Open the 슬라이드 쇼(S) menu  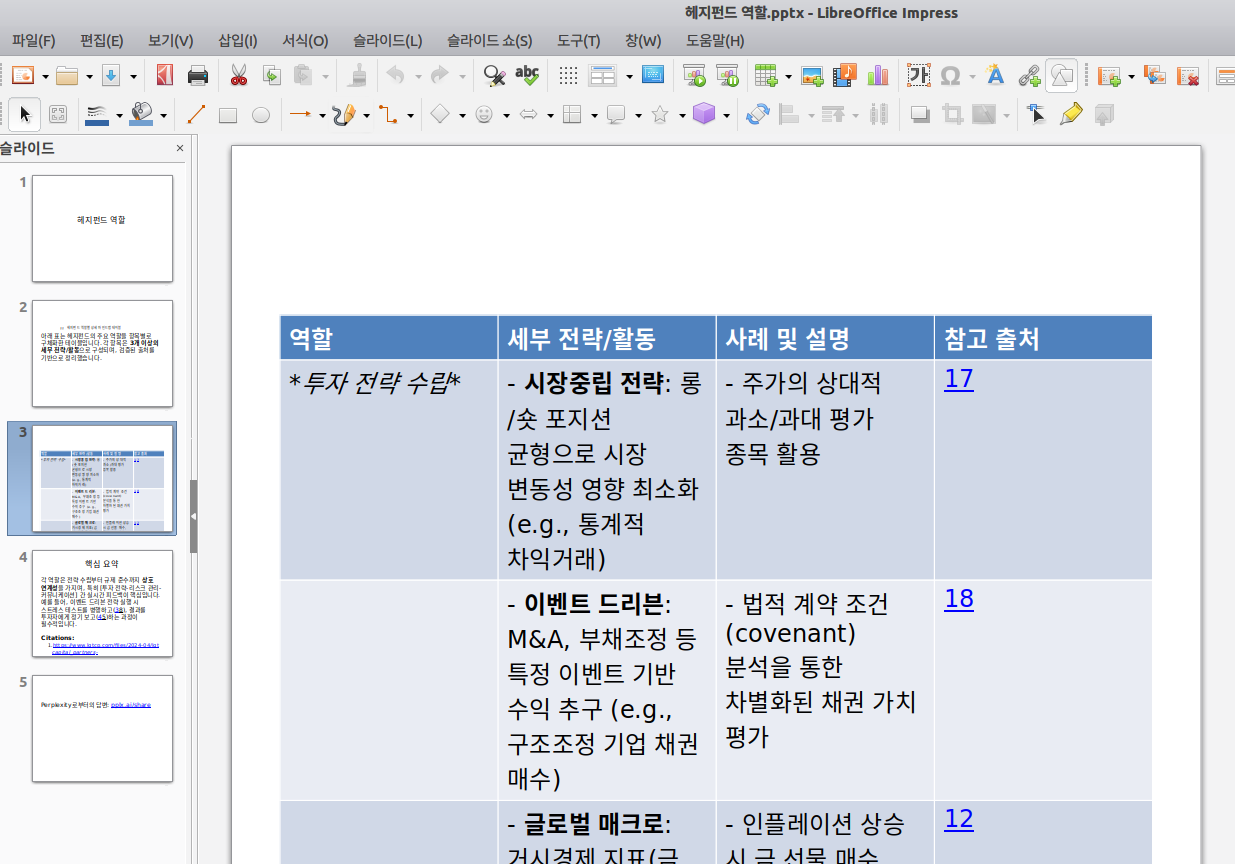pos(489,41)
